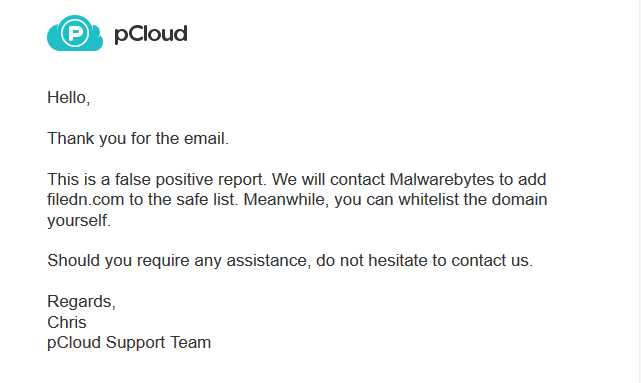Click the word "yourself." ending the paragraph
641x383 pixels.
(79, 220)
